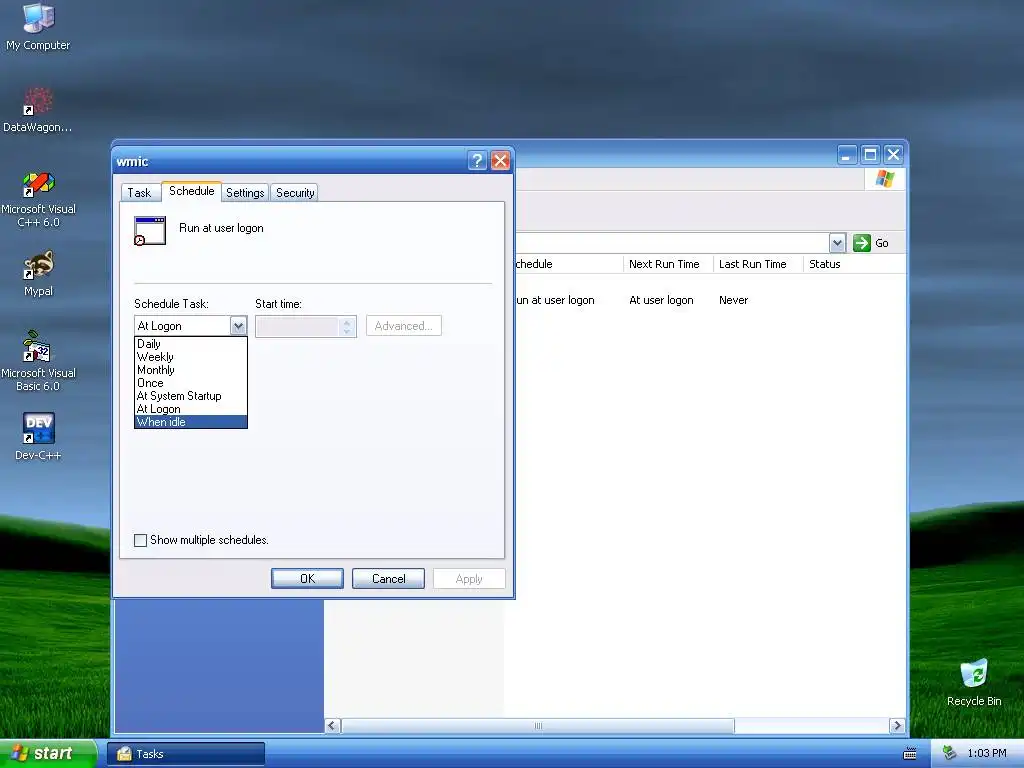
Task: Click the green Go arrow icon
Action: click(862, 243)
